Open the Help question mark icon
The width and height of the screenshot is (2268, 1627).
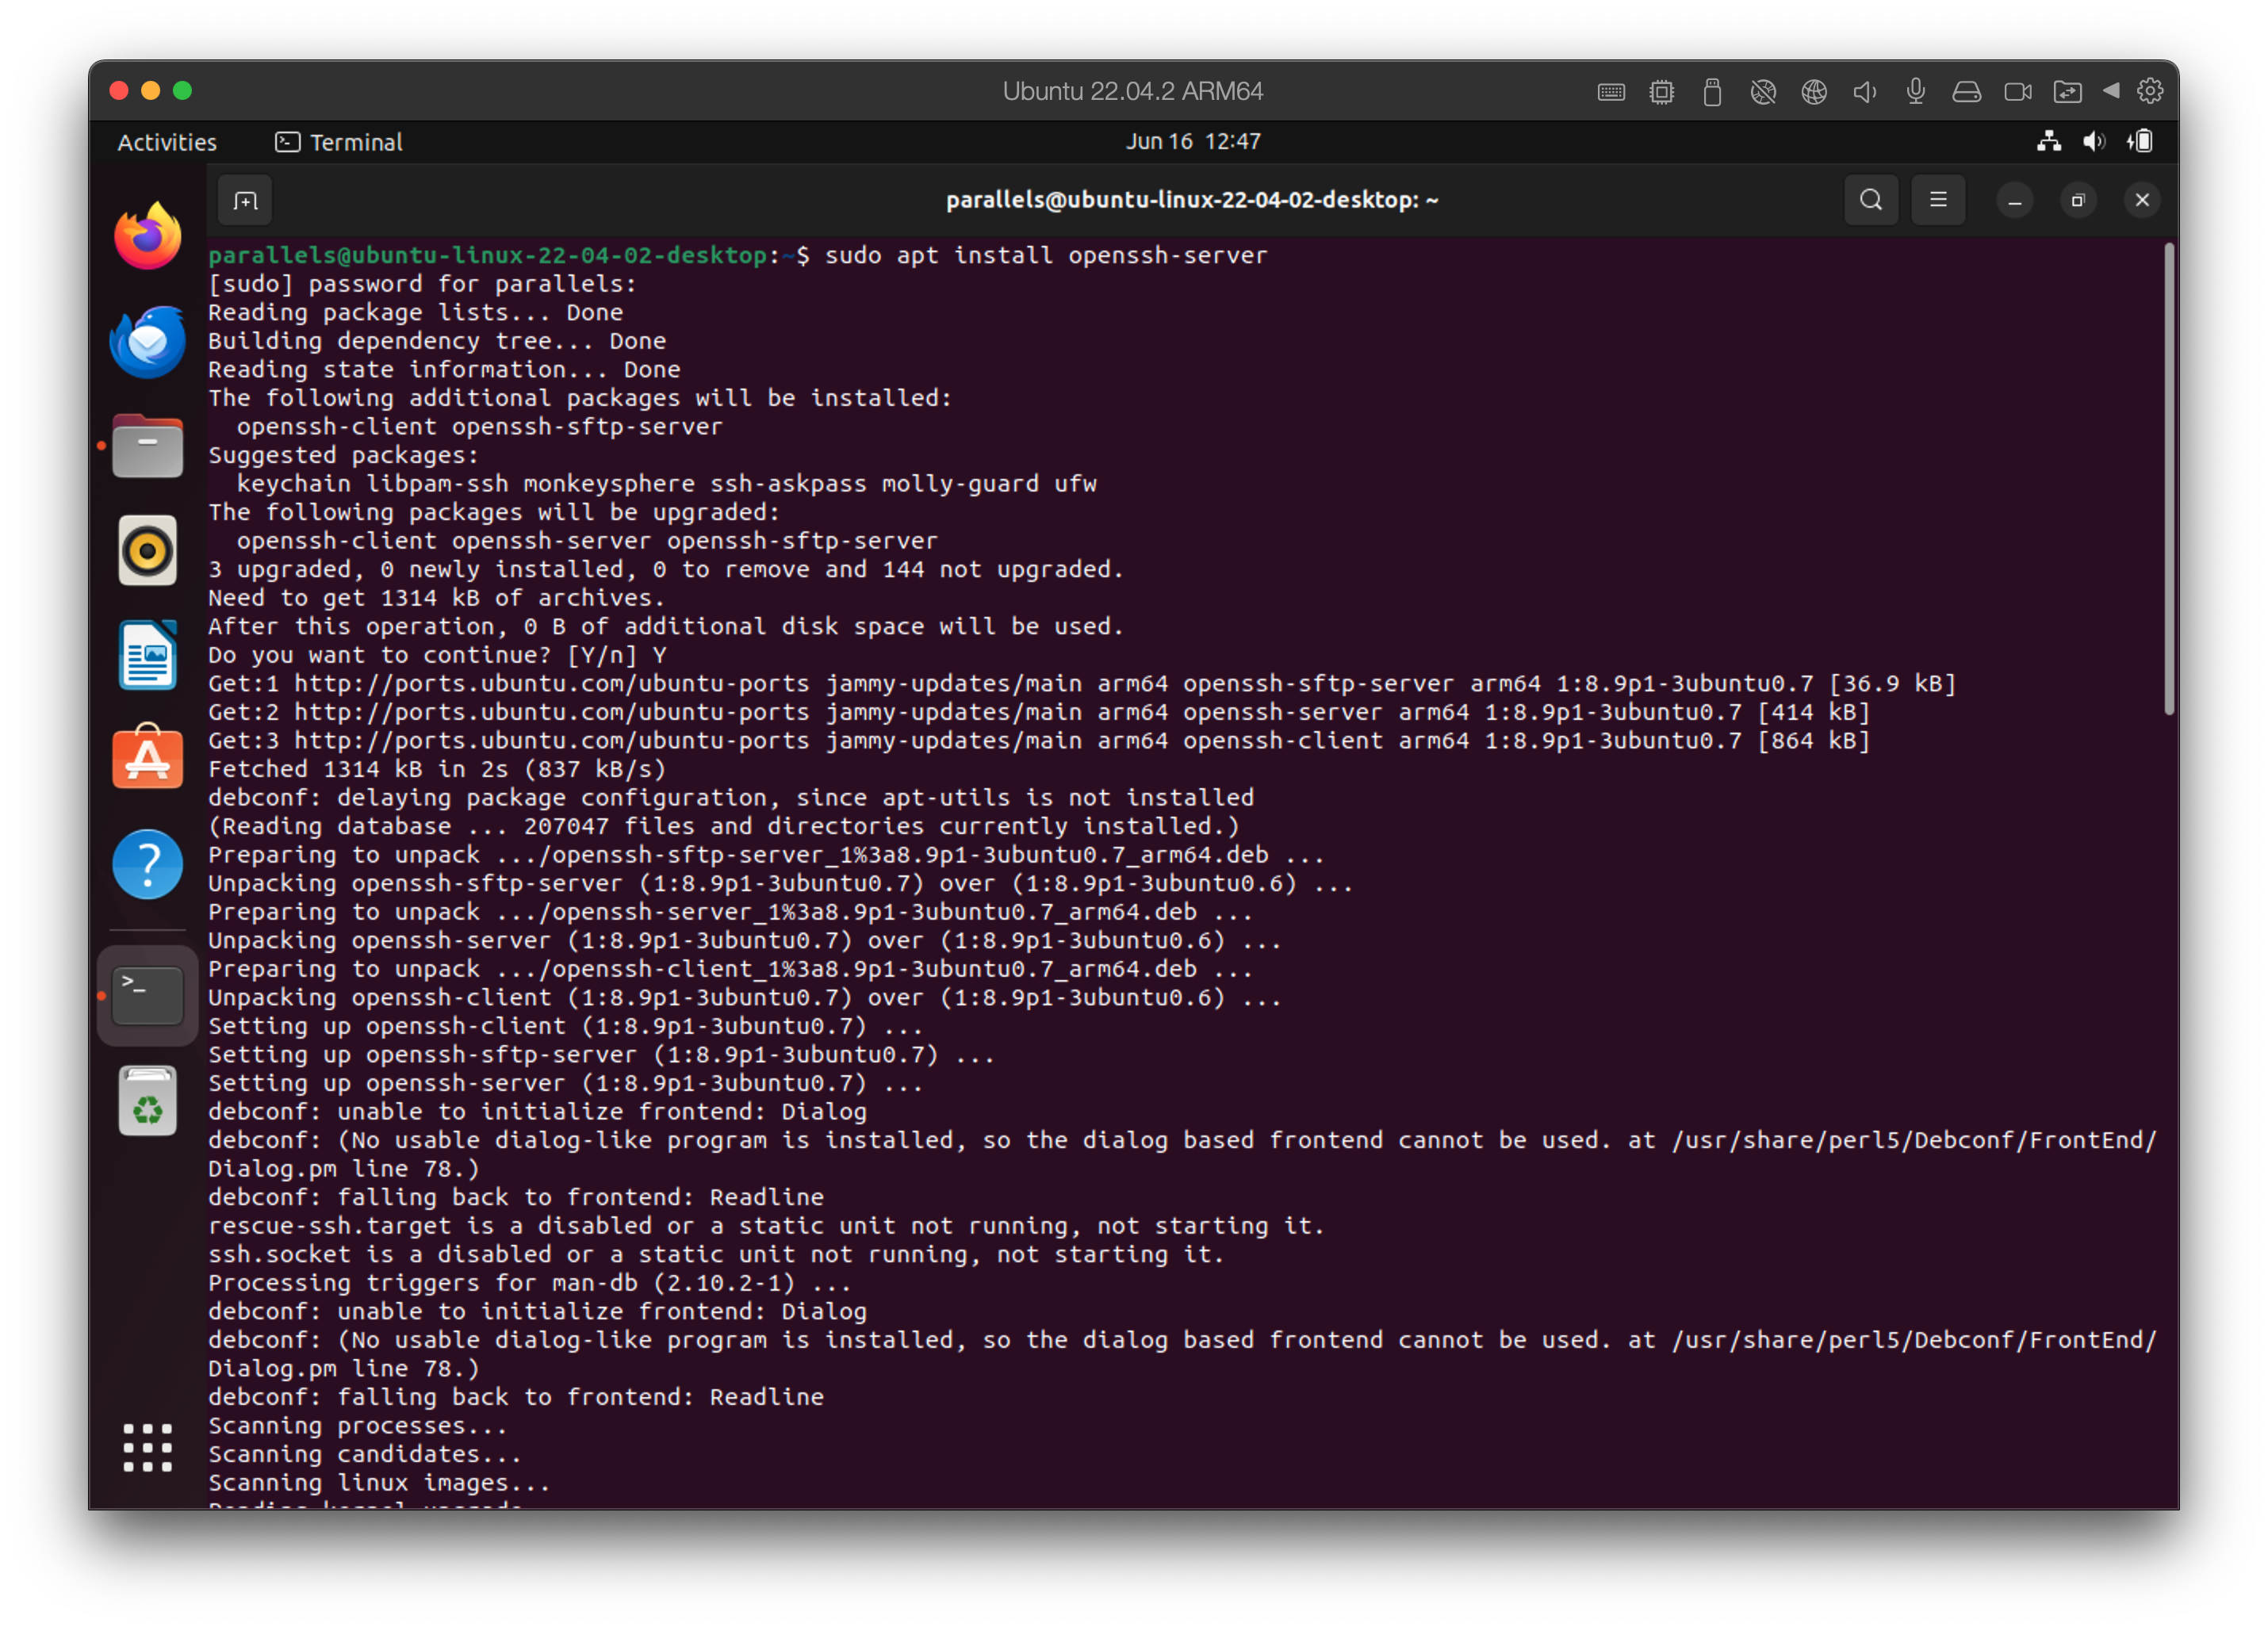(x=147, y=864)
